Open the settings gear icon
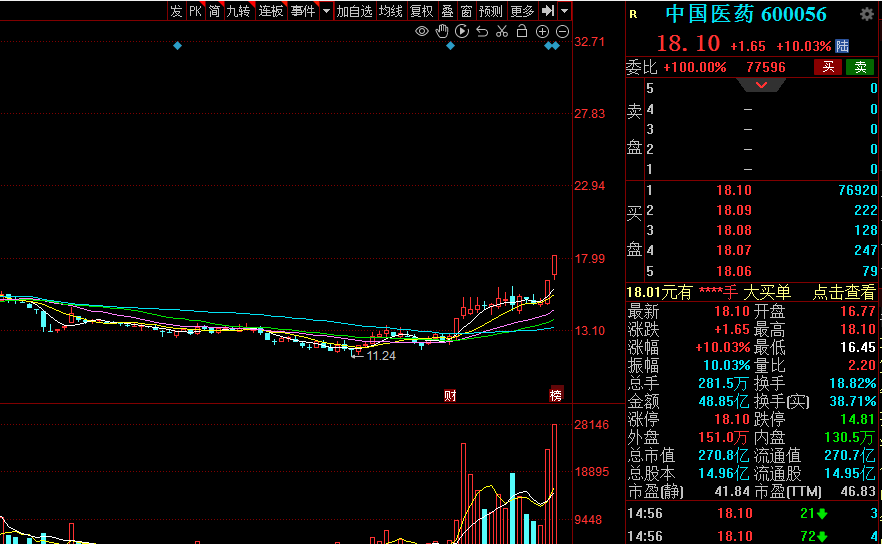 click(x=867, y=14)
